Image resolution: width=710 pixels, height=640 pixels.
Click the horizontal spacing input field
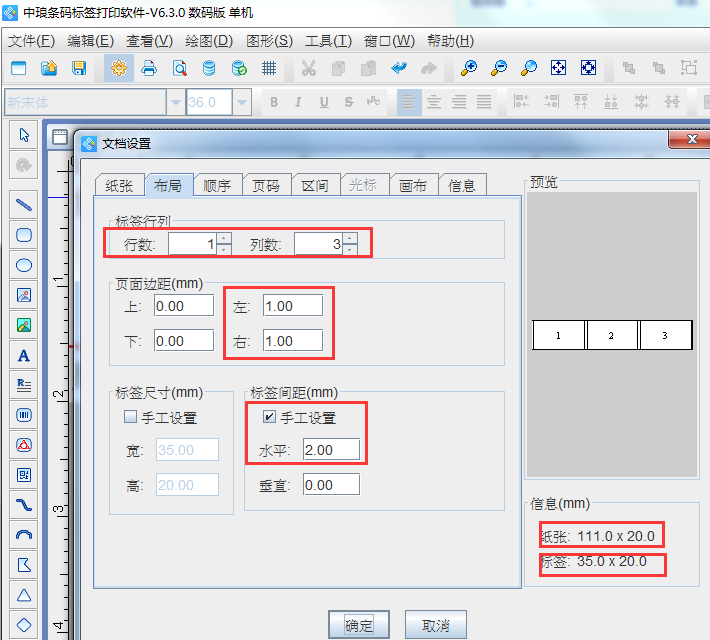click(332, 450)
